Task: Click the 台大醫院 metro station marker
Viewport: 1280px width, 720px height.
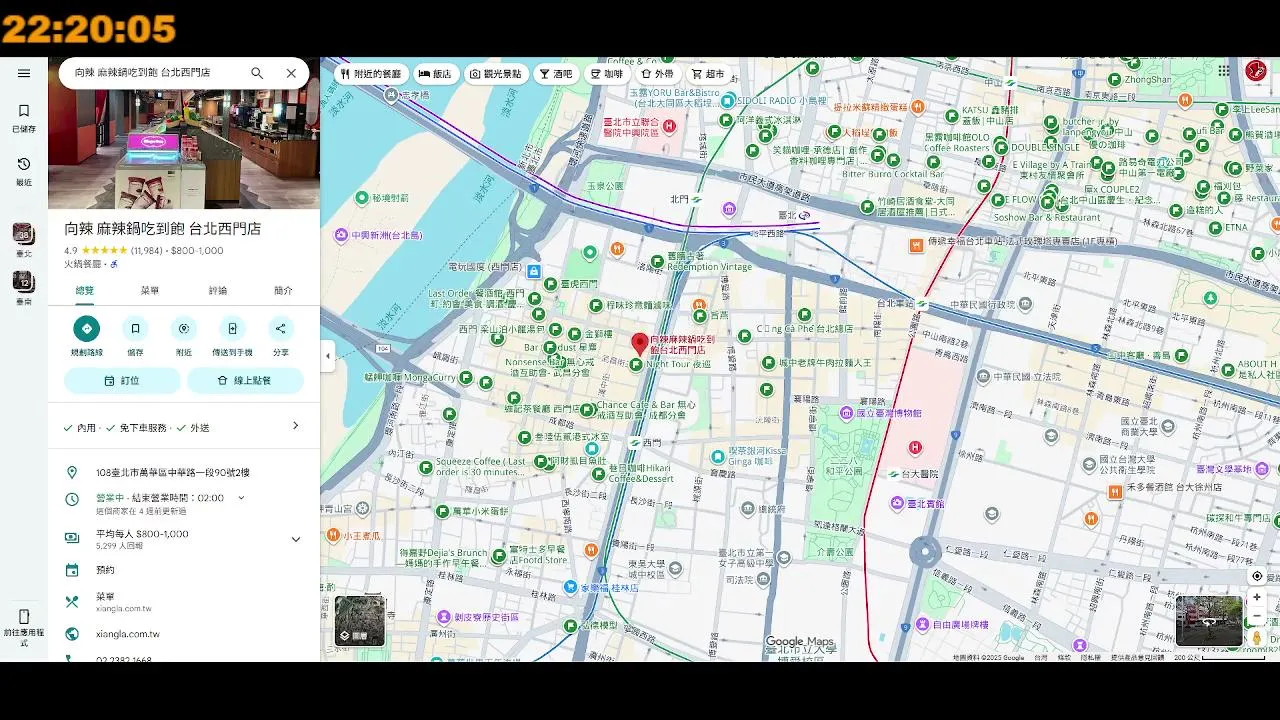Action: pyautogui.click(x=893, y=474)
